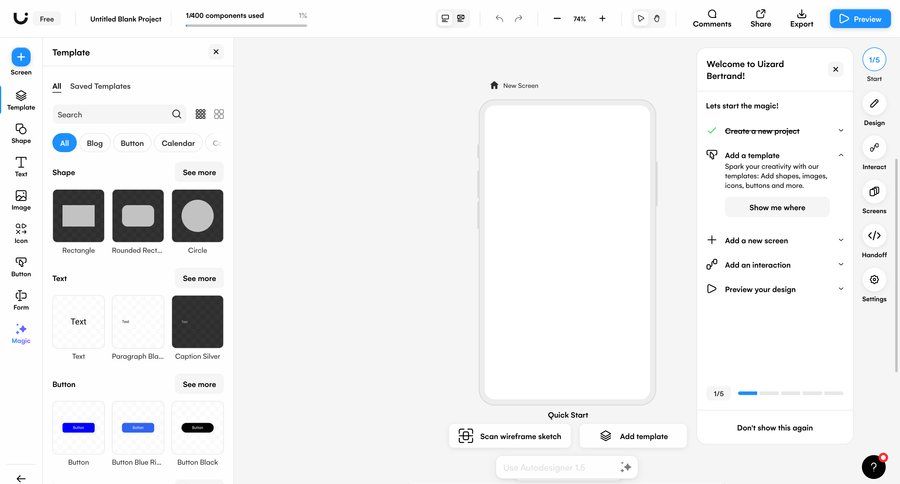Viewport: 900px width, 484px height.
Task: Undo the last action
Action: click(x=499, y=18)
